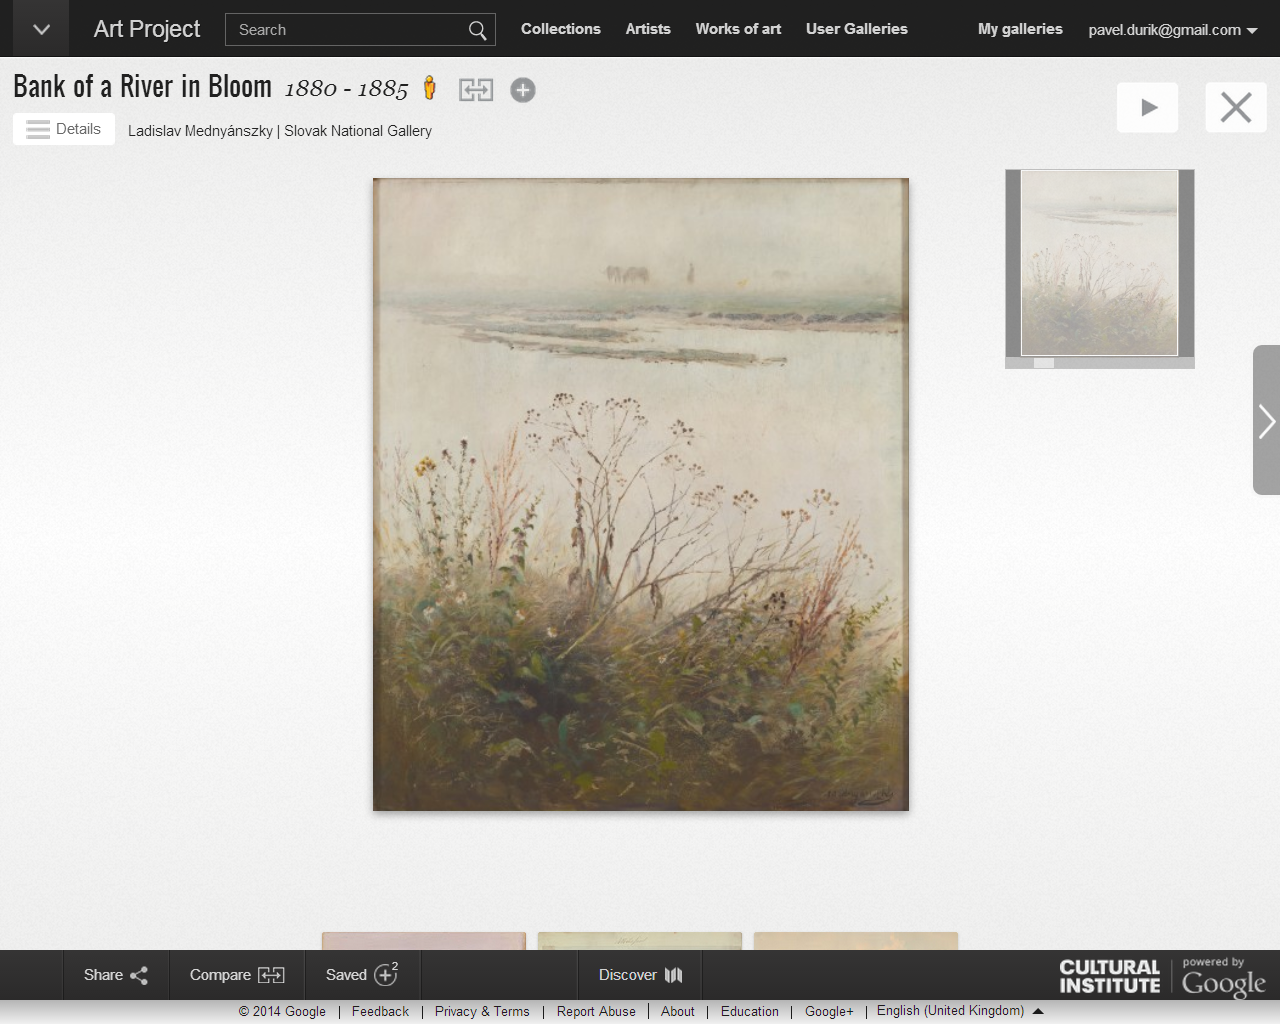This screenshot has height=1024, width=1280.
Task: Go to My galleries
Action: (x=1020, y=29)
